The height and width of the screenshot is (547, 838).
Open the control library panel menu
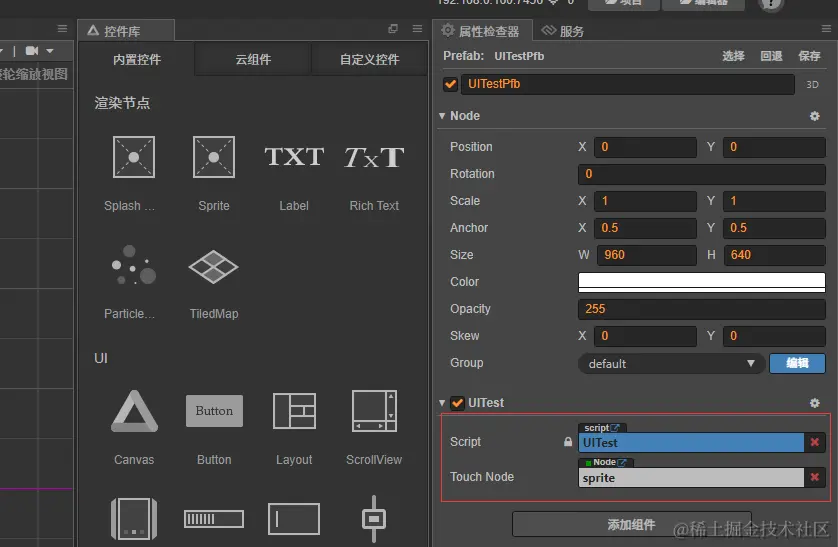(417, 29)
